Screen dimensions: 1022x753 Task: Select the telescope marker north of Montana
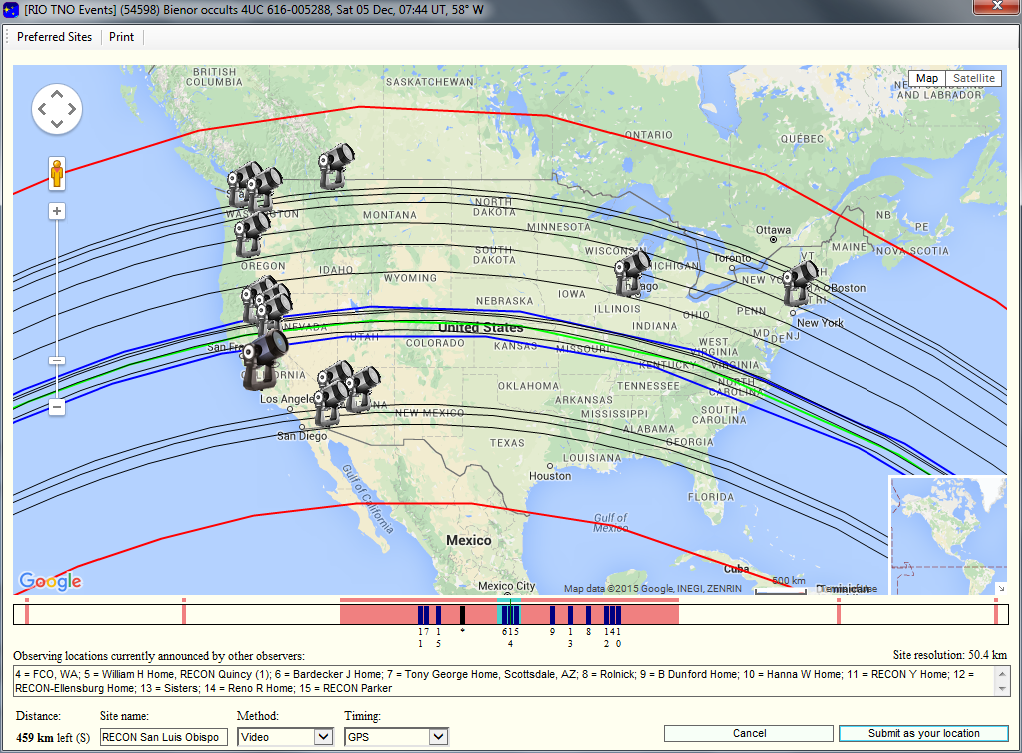click(x=335, y=166)
